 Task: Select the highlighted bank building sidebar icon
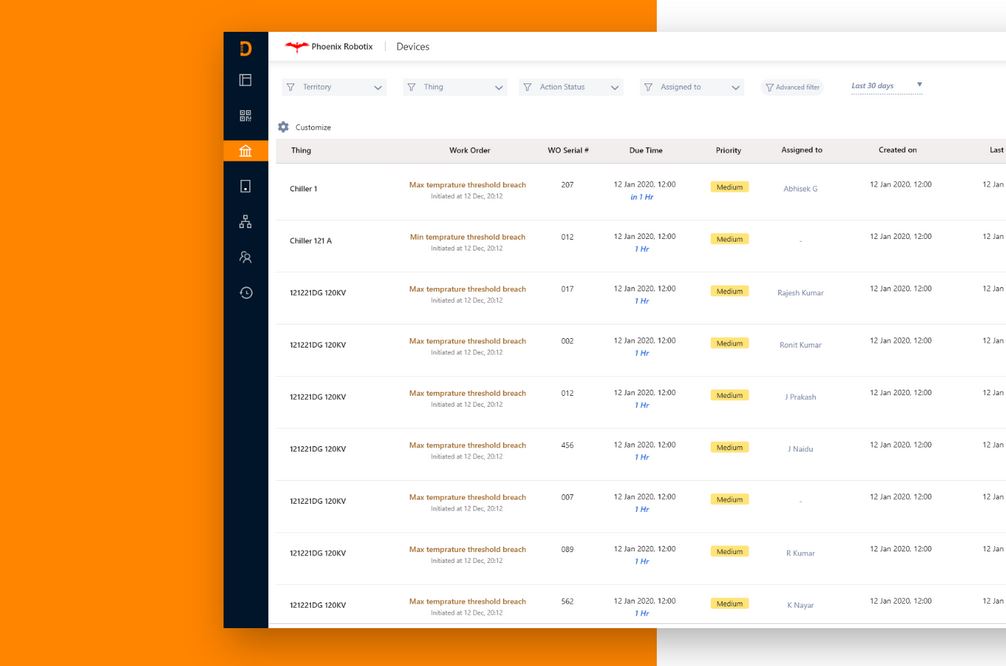tap(245, 151)
